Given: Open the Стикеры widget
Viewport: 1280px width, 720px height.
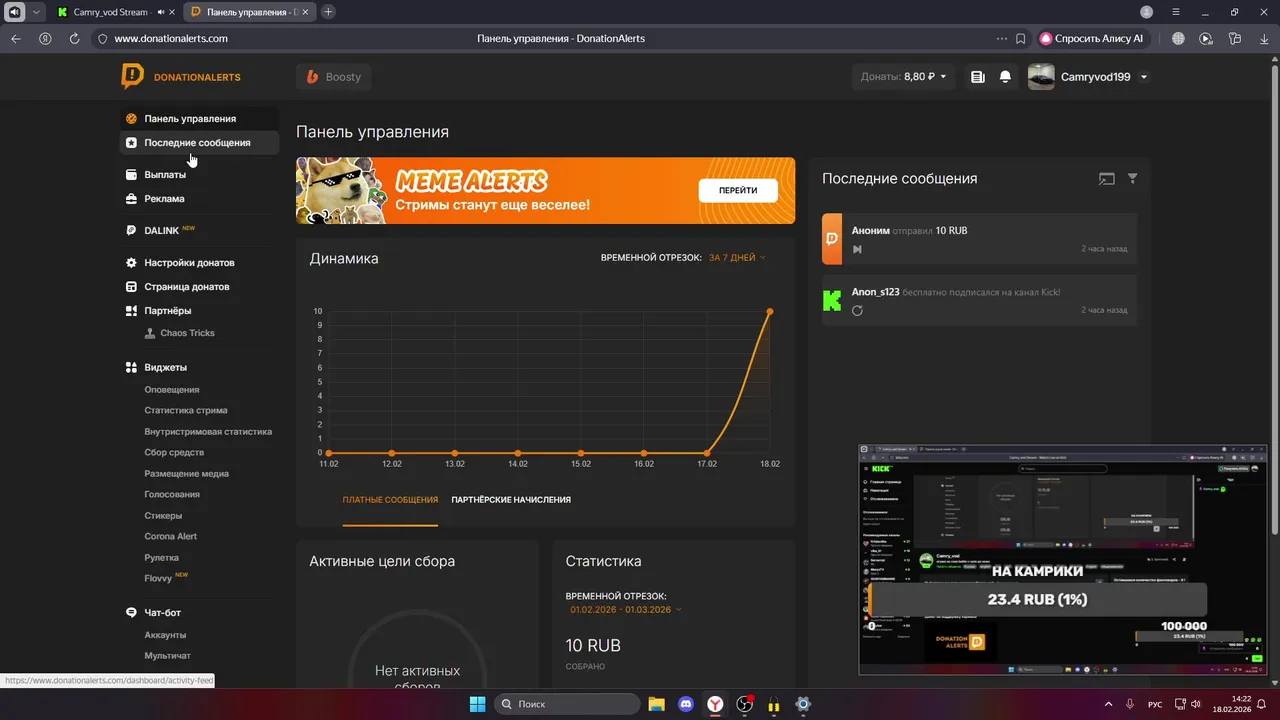Looking at the screenshot, I should 163,516.
